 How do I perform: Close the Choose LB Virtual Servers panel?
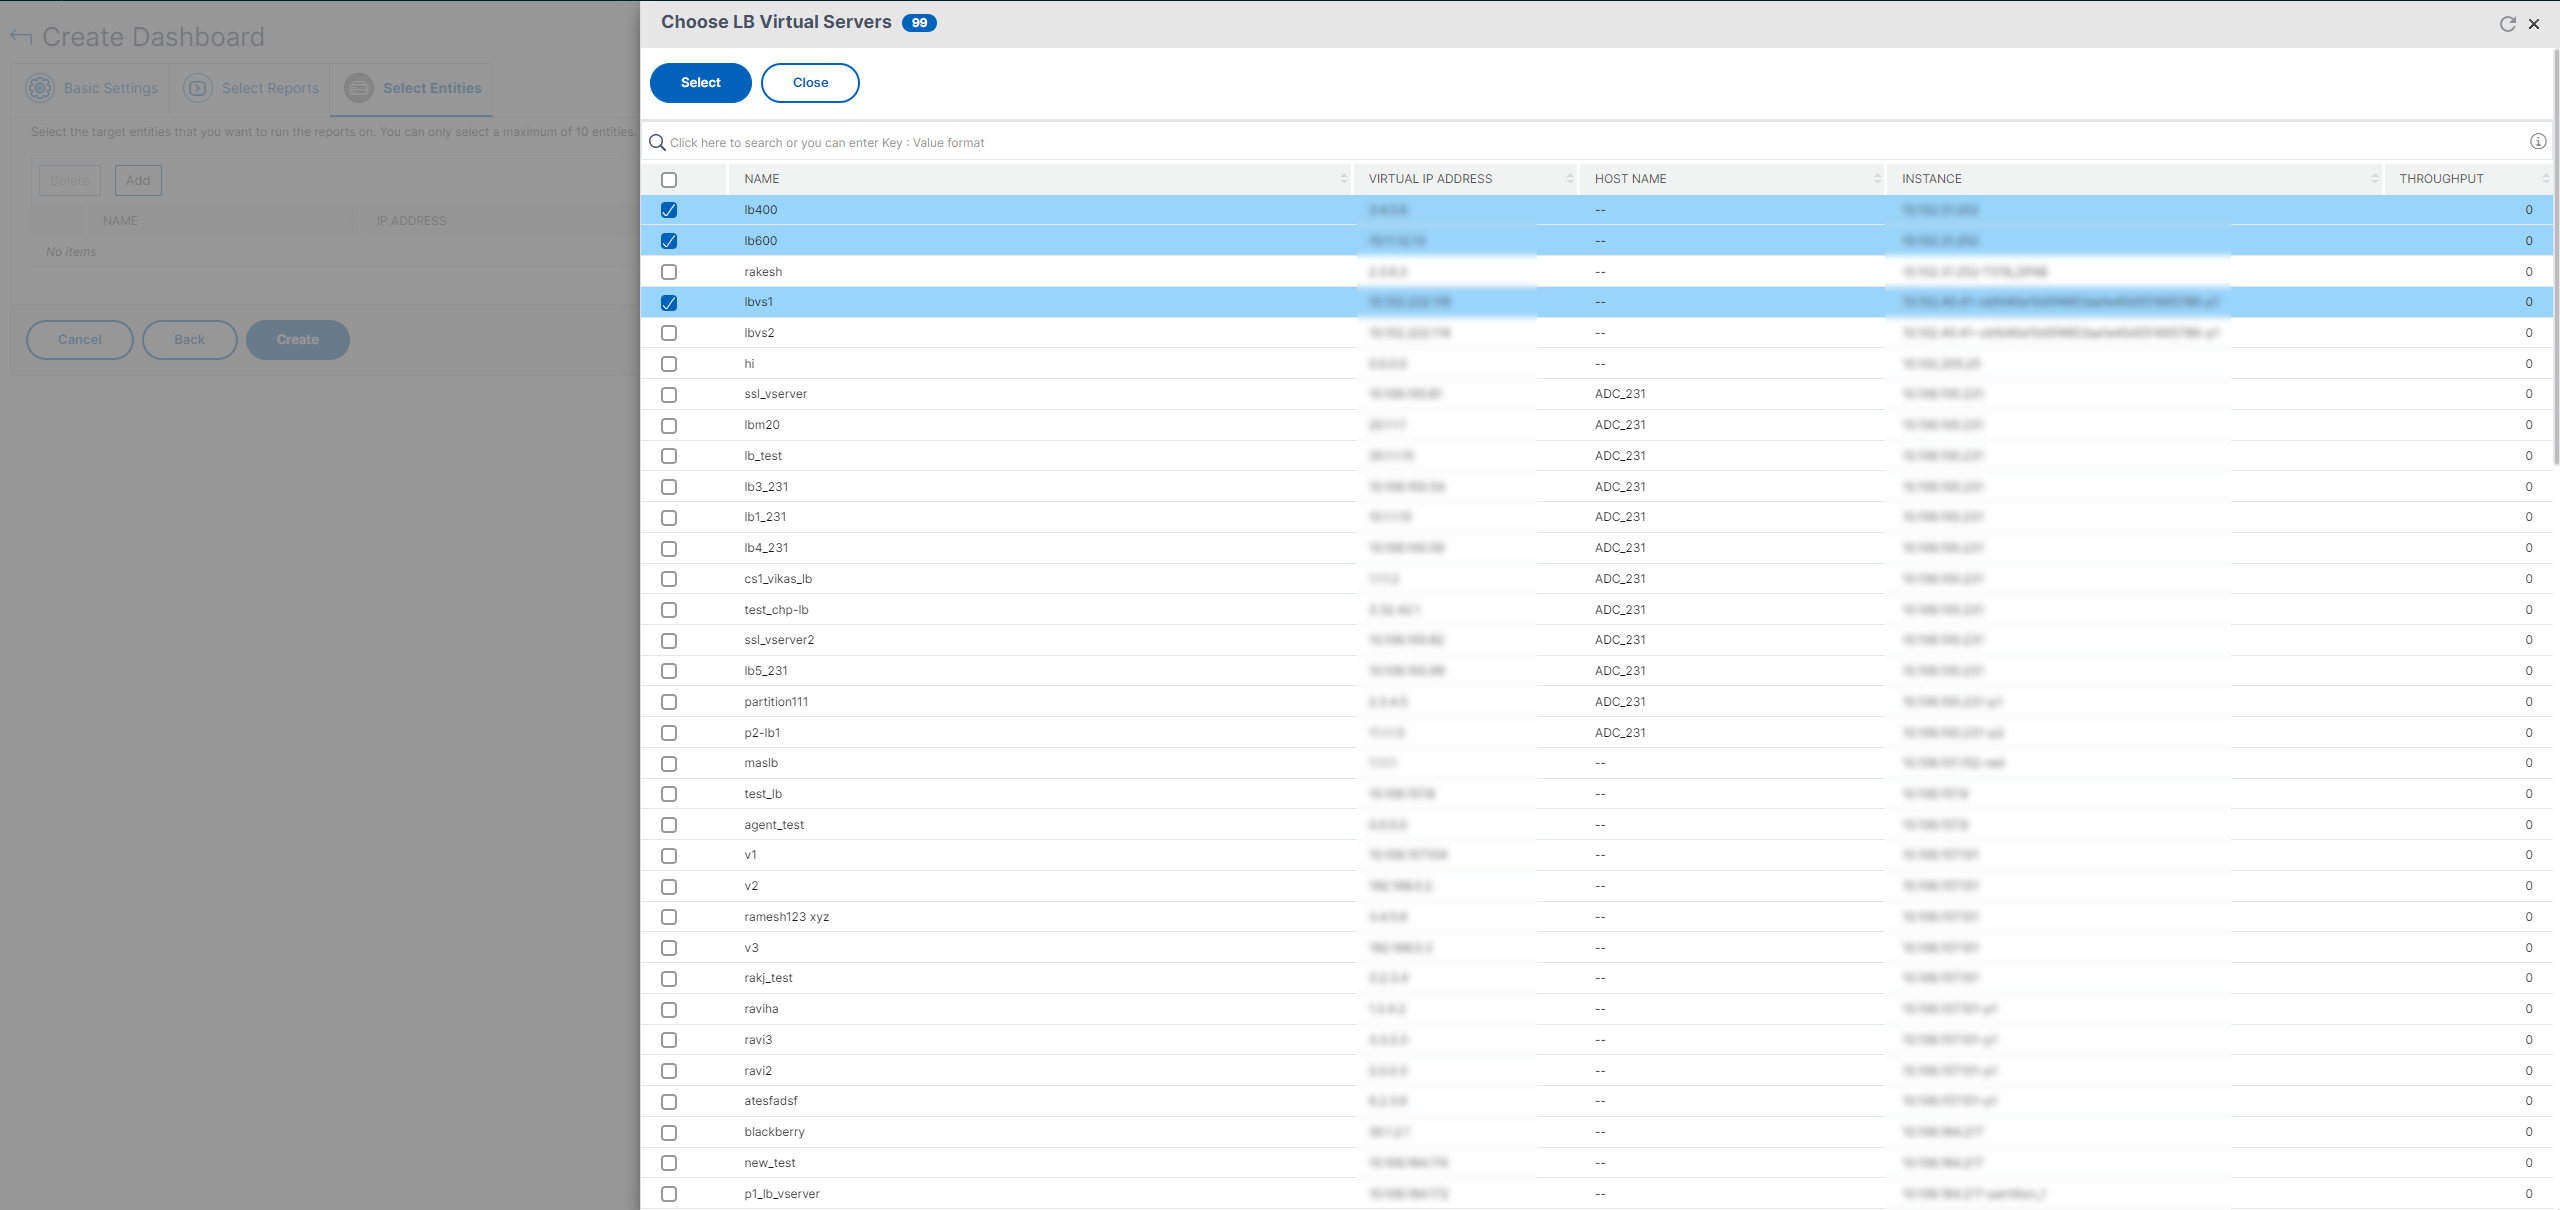[2533, 24]
